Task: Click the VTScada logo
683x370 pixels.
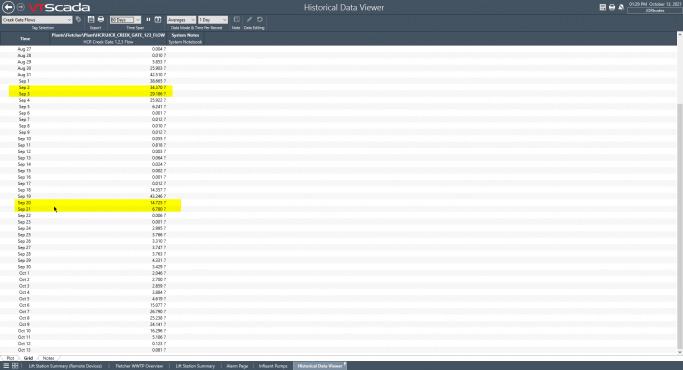Action: pyautogui.click(x=59, y=7)
